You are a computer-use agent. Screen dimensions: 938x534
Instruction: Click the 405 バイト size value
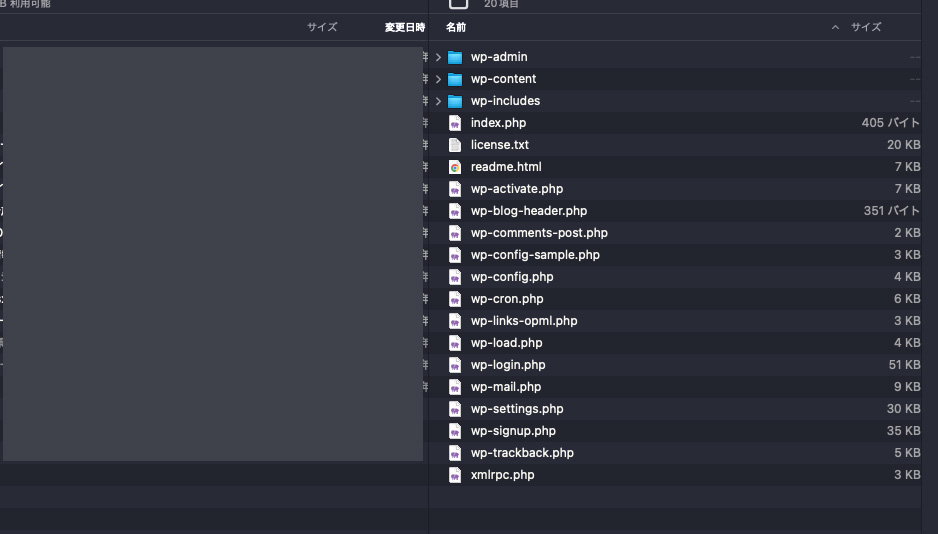(x=890, y=123)
